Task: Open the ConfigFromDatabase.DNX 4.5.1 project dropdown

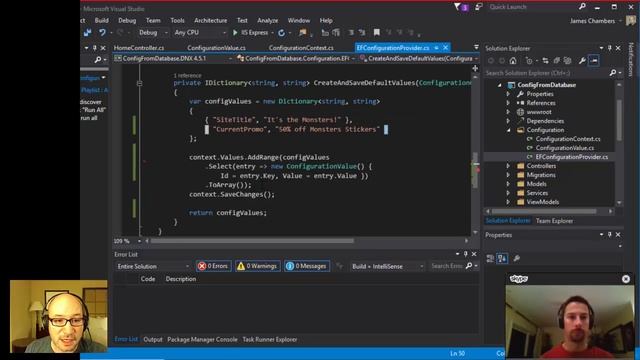Action: click(173, 58)
